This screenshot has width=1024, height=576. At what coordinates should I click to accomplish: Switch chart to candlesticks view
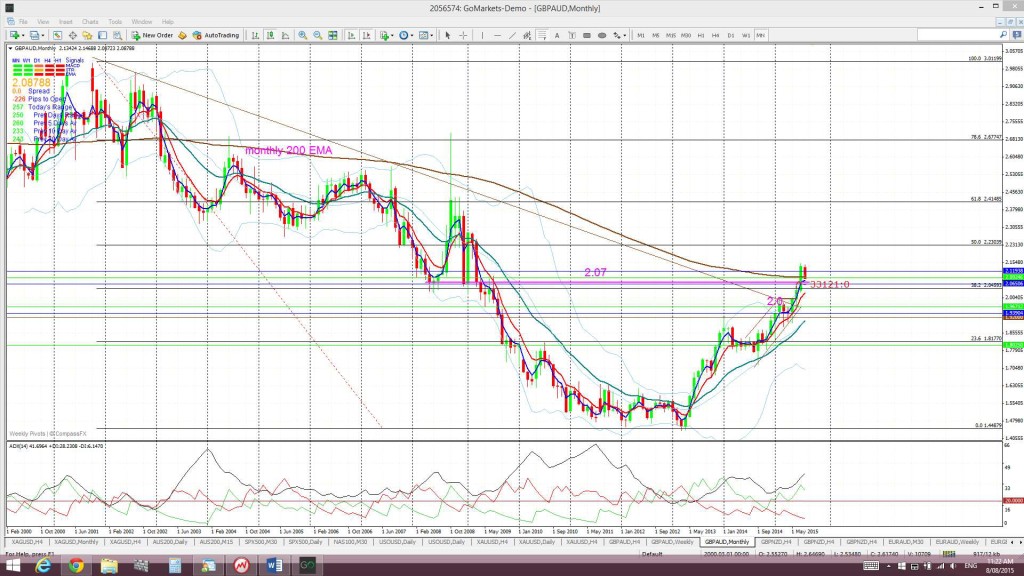coord(270,35)
